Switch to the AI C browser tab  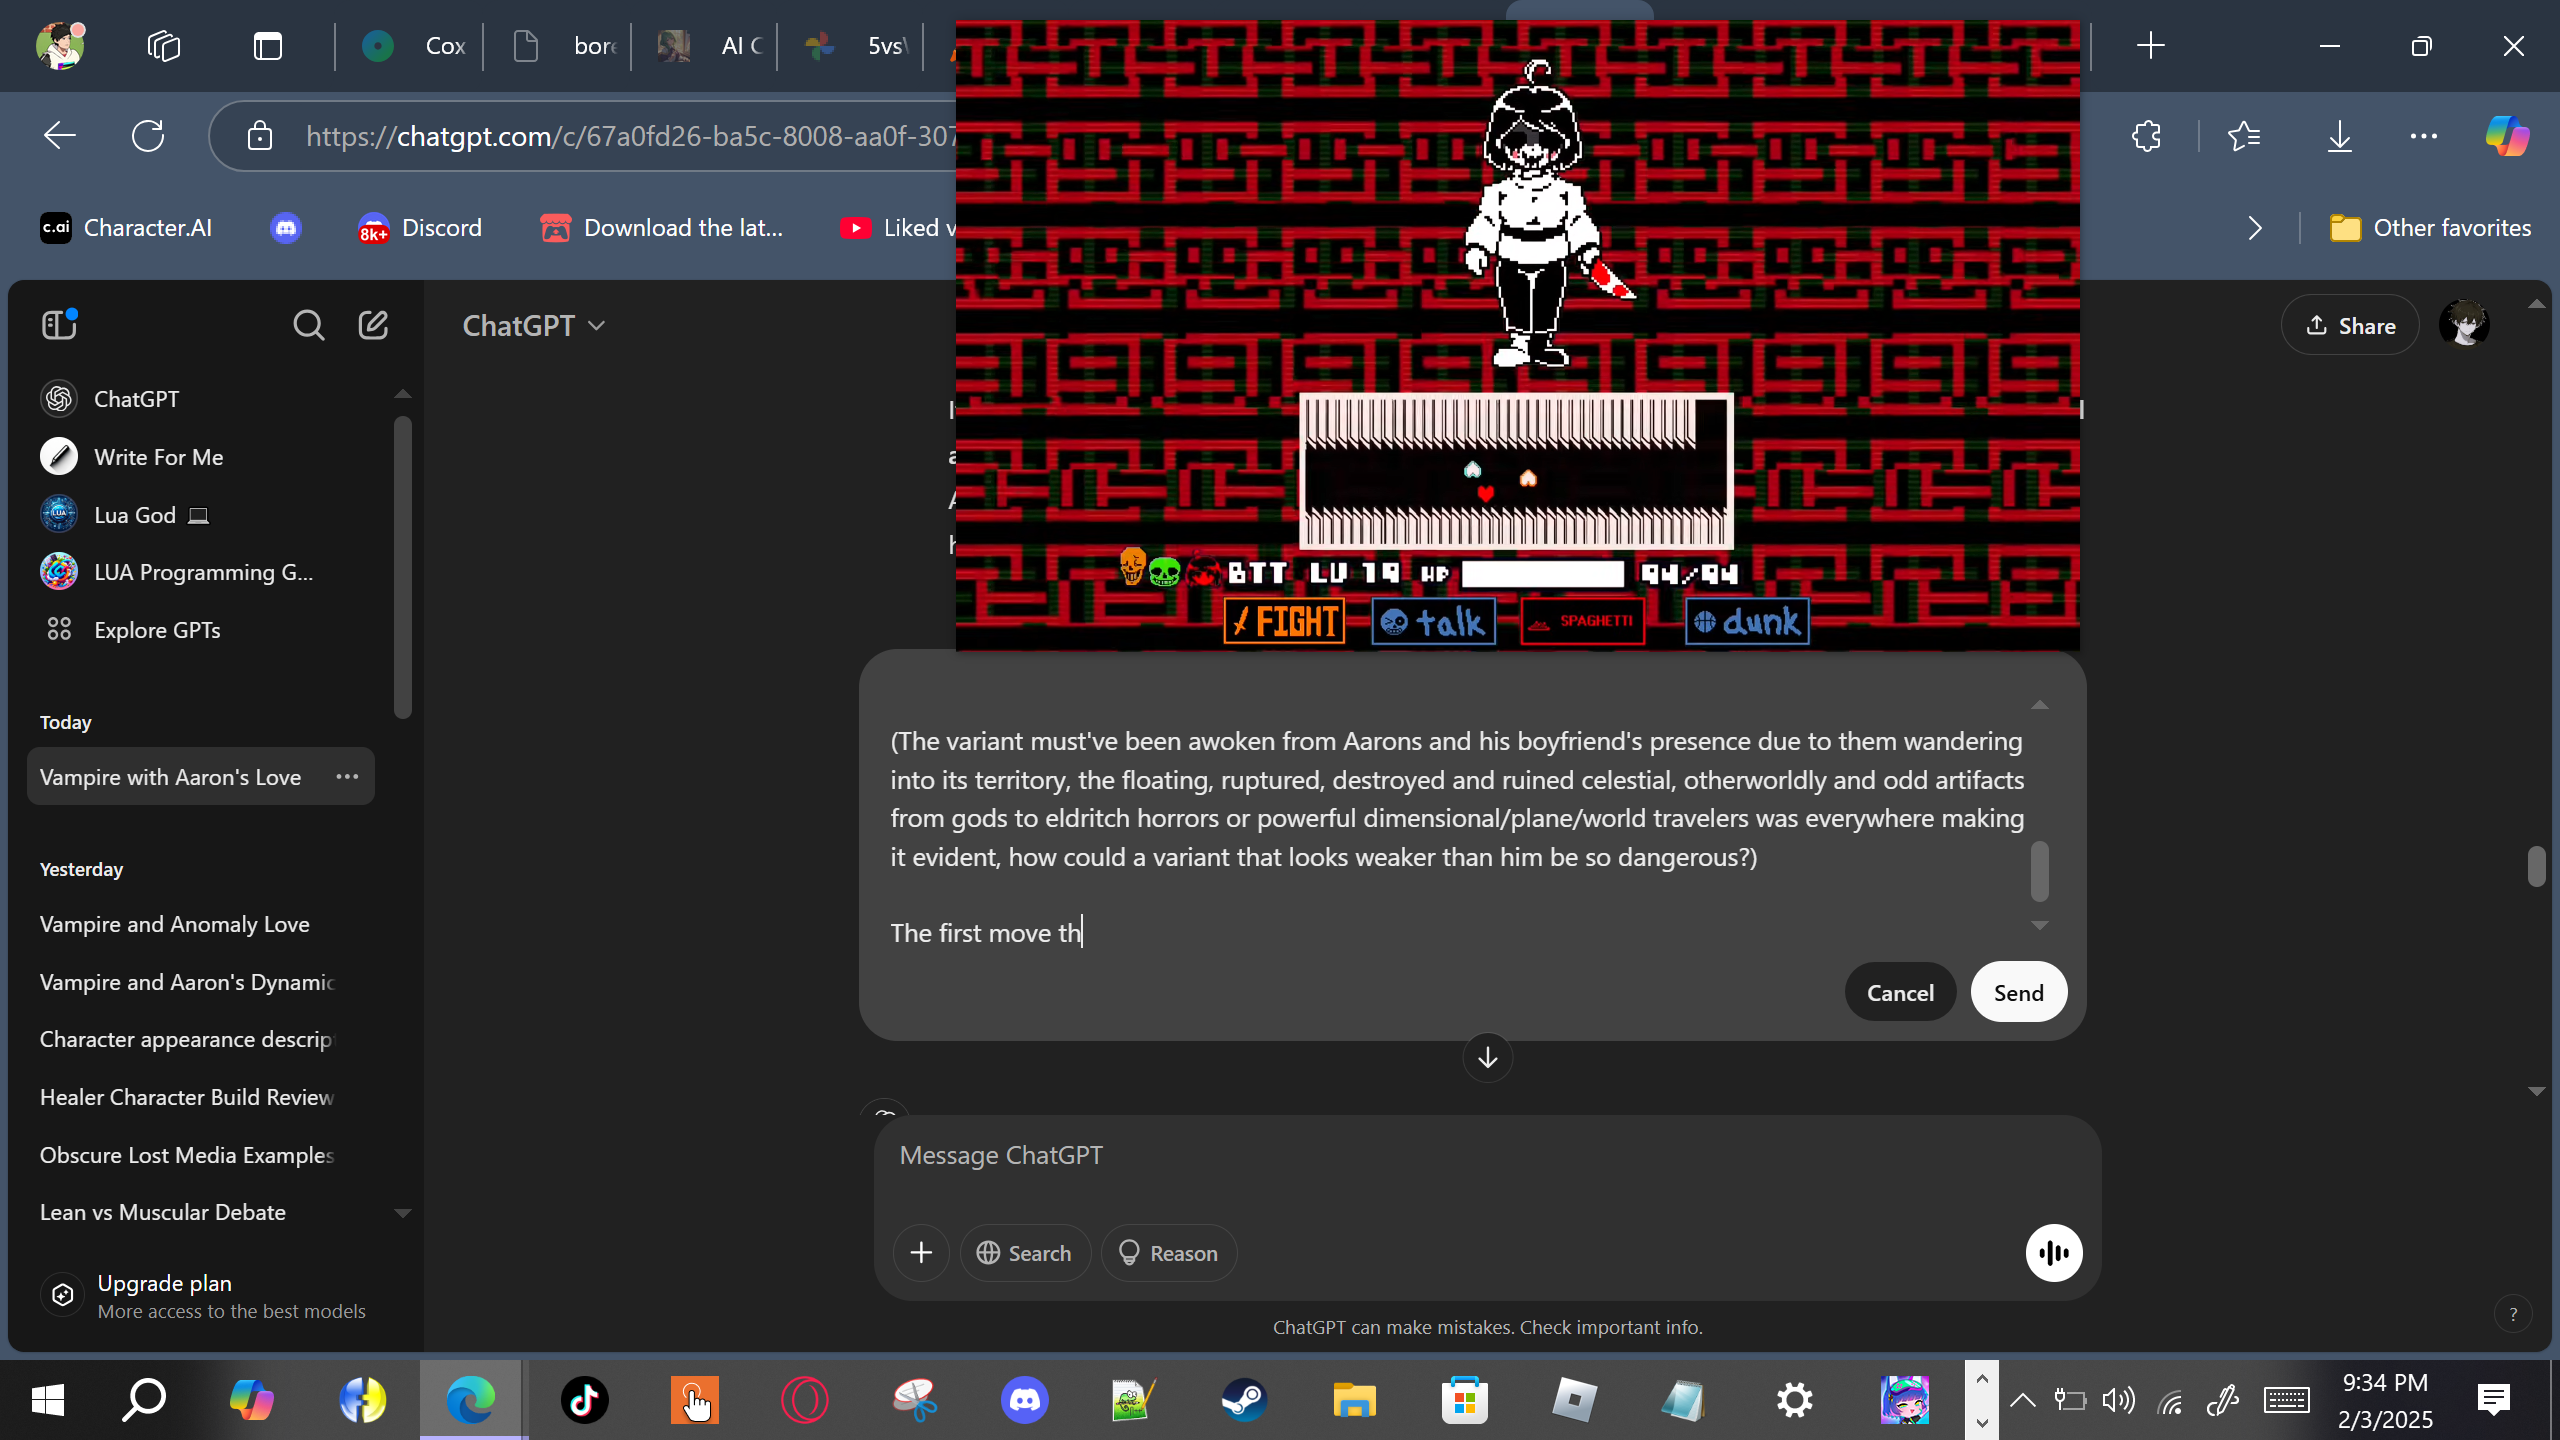(x=708, y=46)
